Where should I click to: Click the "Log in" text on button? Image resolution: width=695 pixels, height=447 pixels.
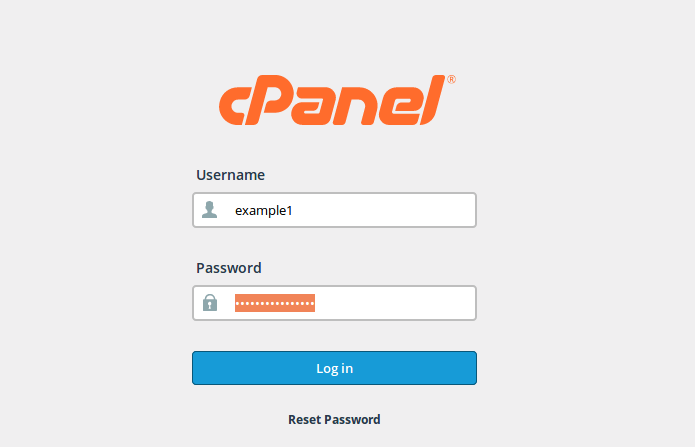335,369
